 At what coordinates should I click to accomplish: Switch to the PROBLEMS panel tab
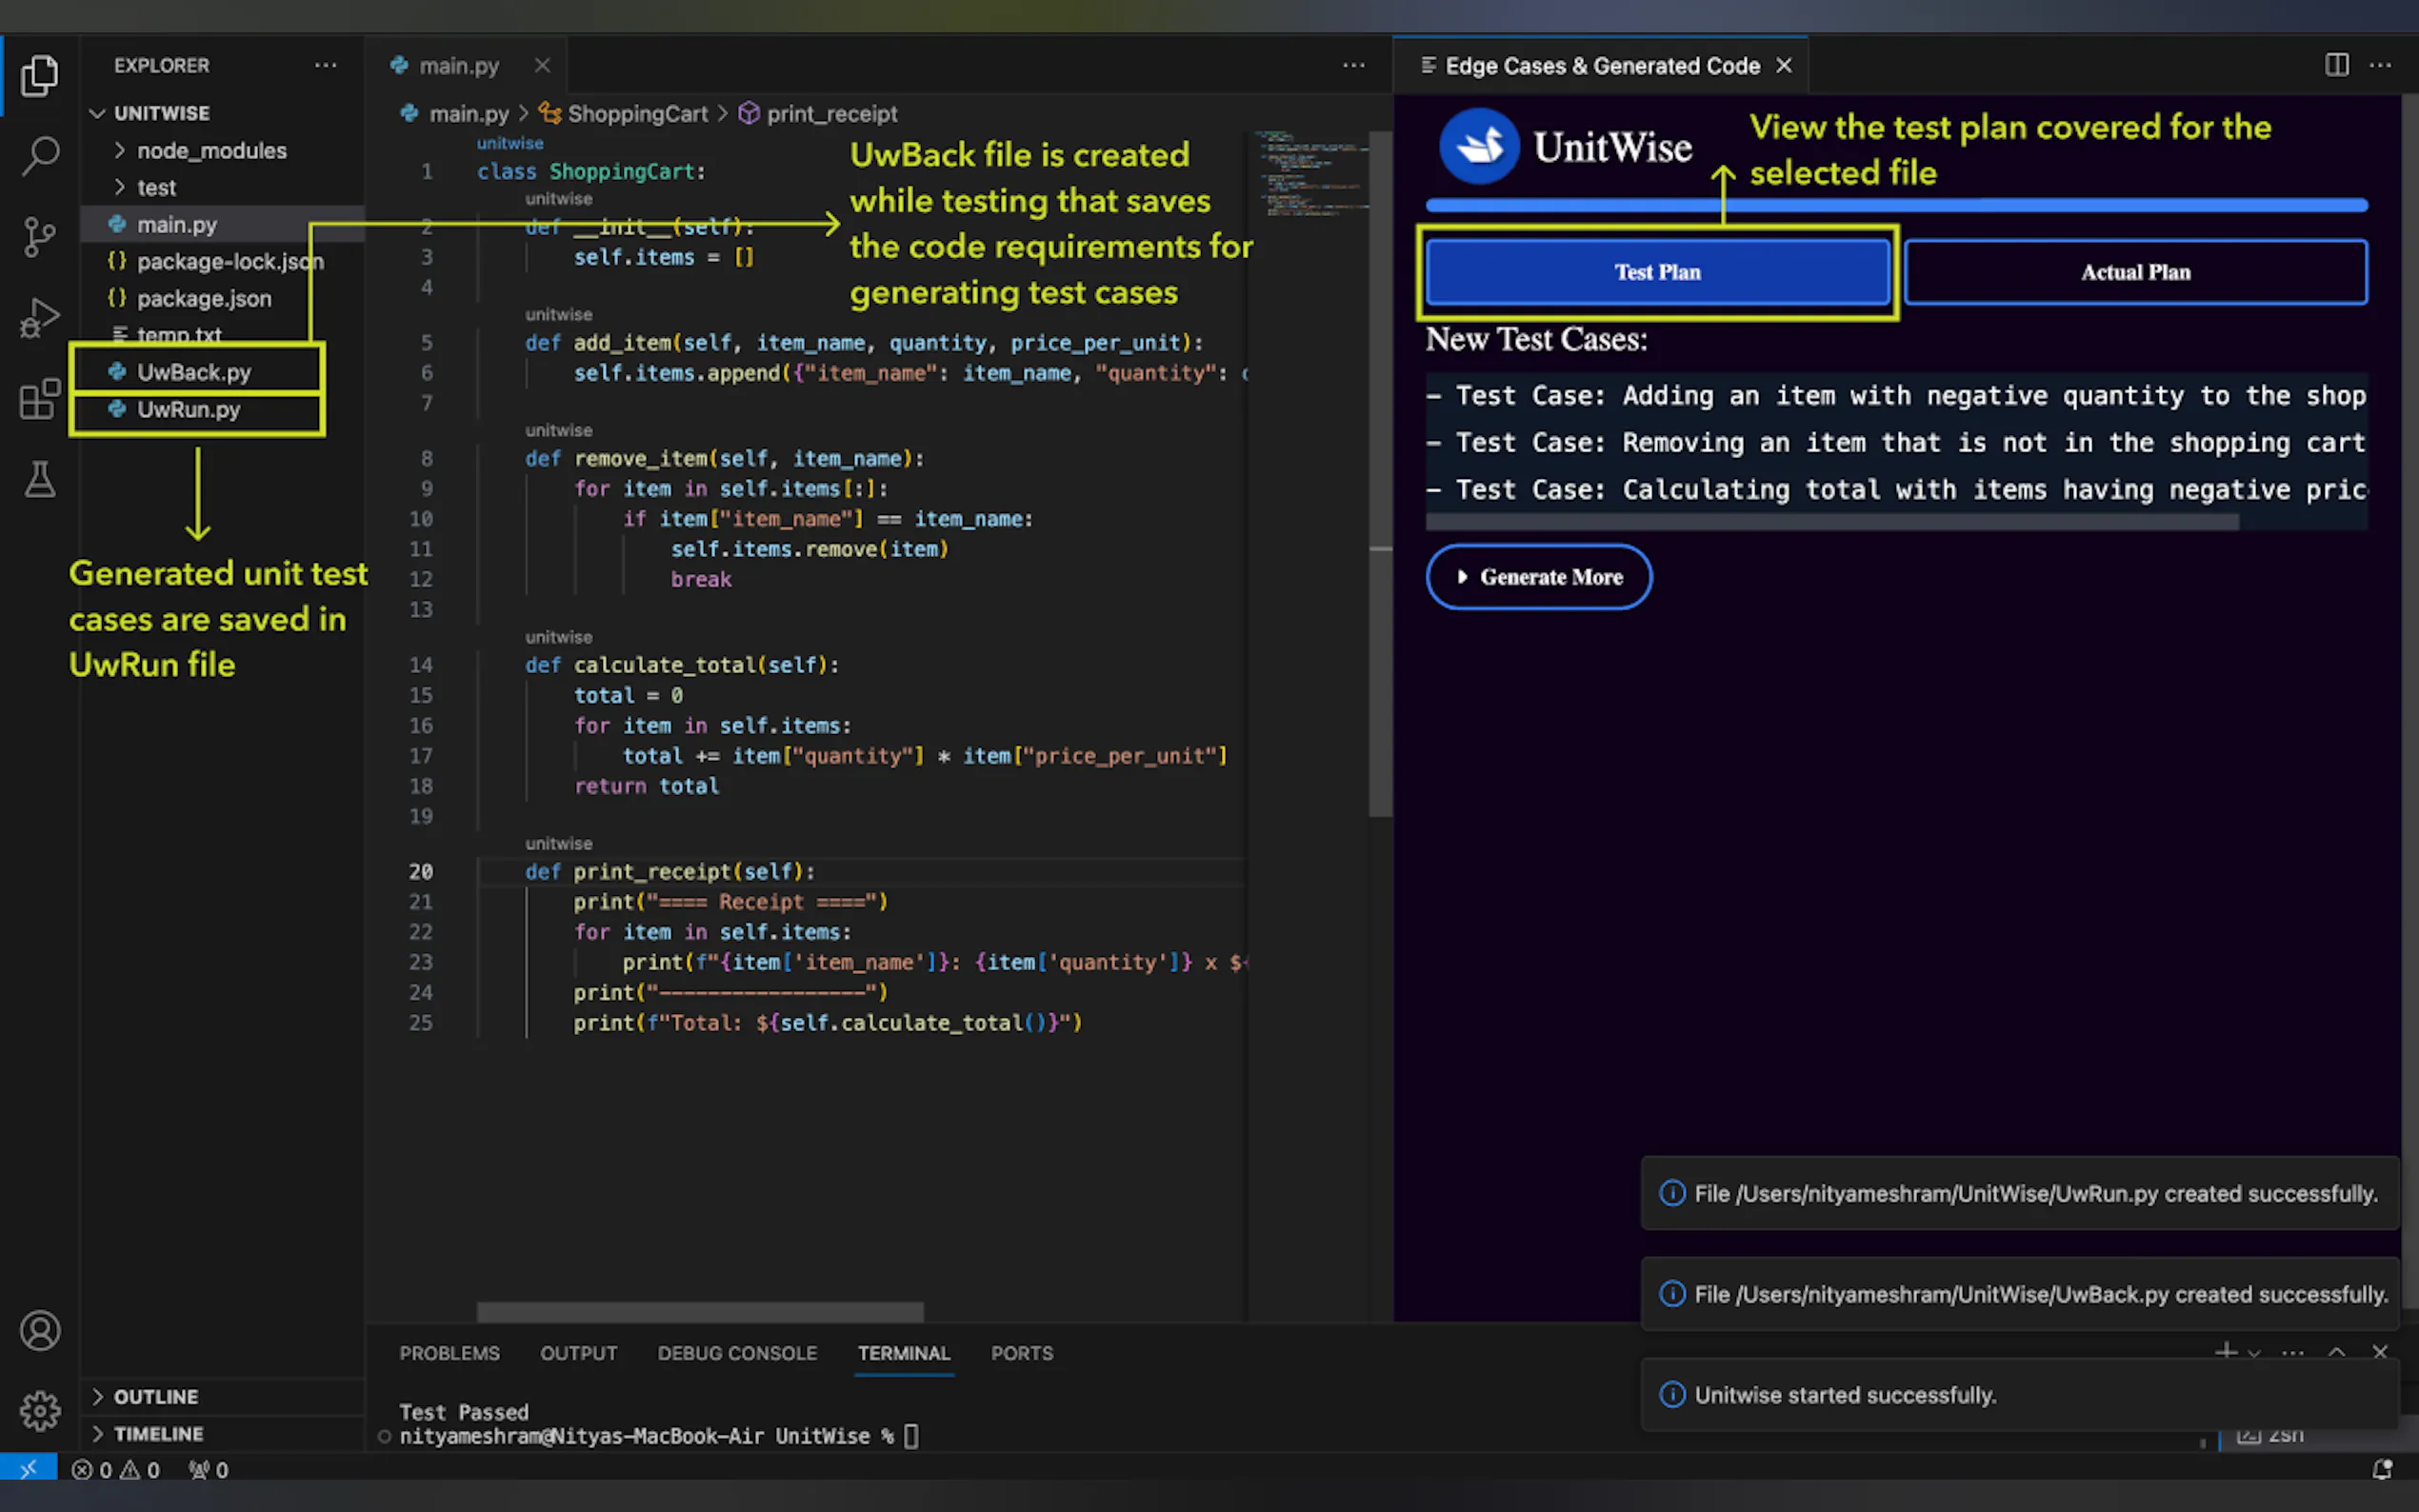(449, 1352)
